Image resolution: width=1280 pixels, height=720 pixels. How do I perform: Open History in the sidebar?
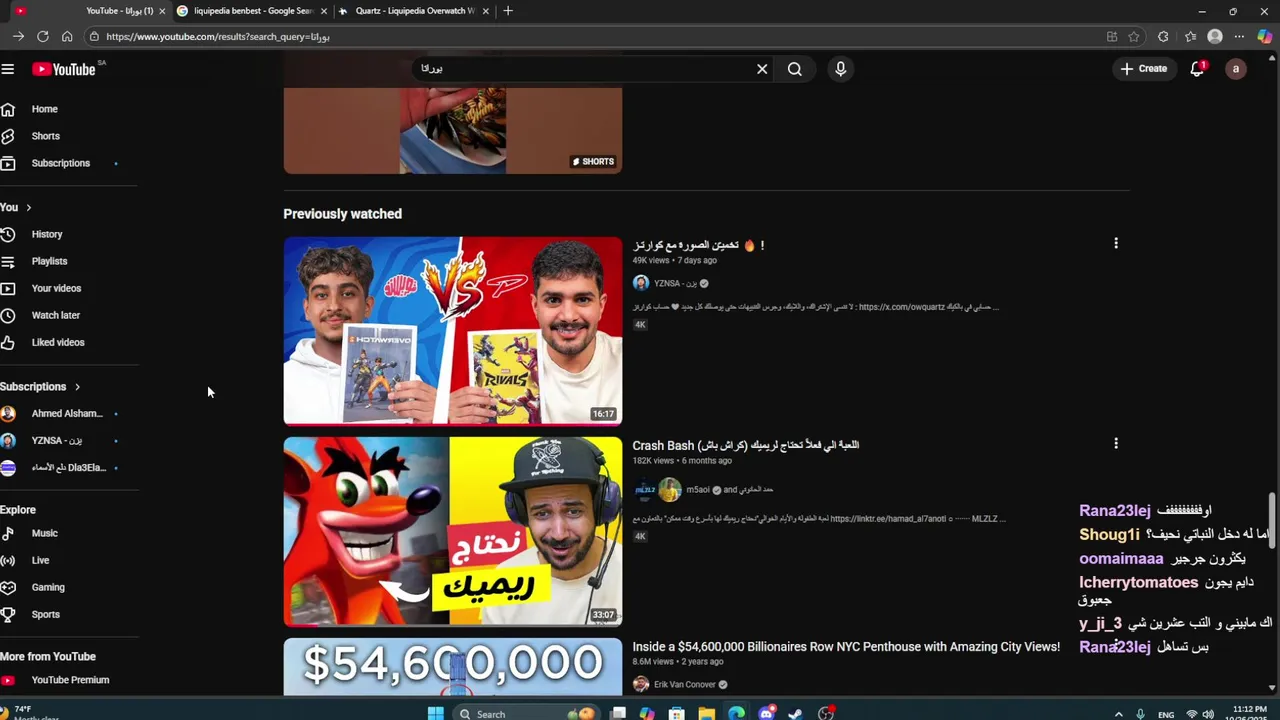pyautogui.click(x=47, y=234)
